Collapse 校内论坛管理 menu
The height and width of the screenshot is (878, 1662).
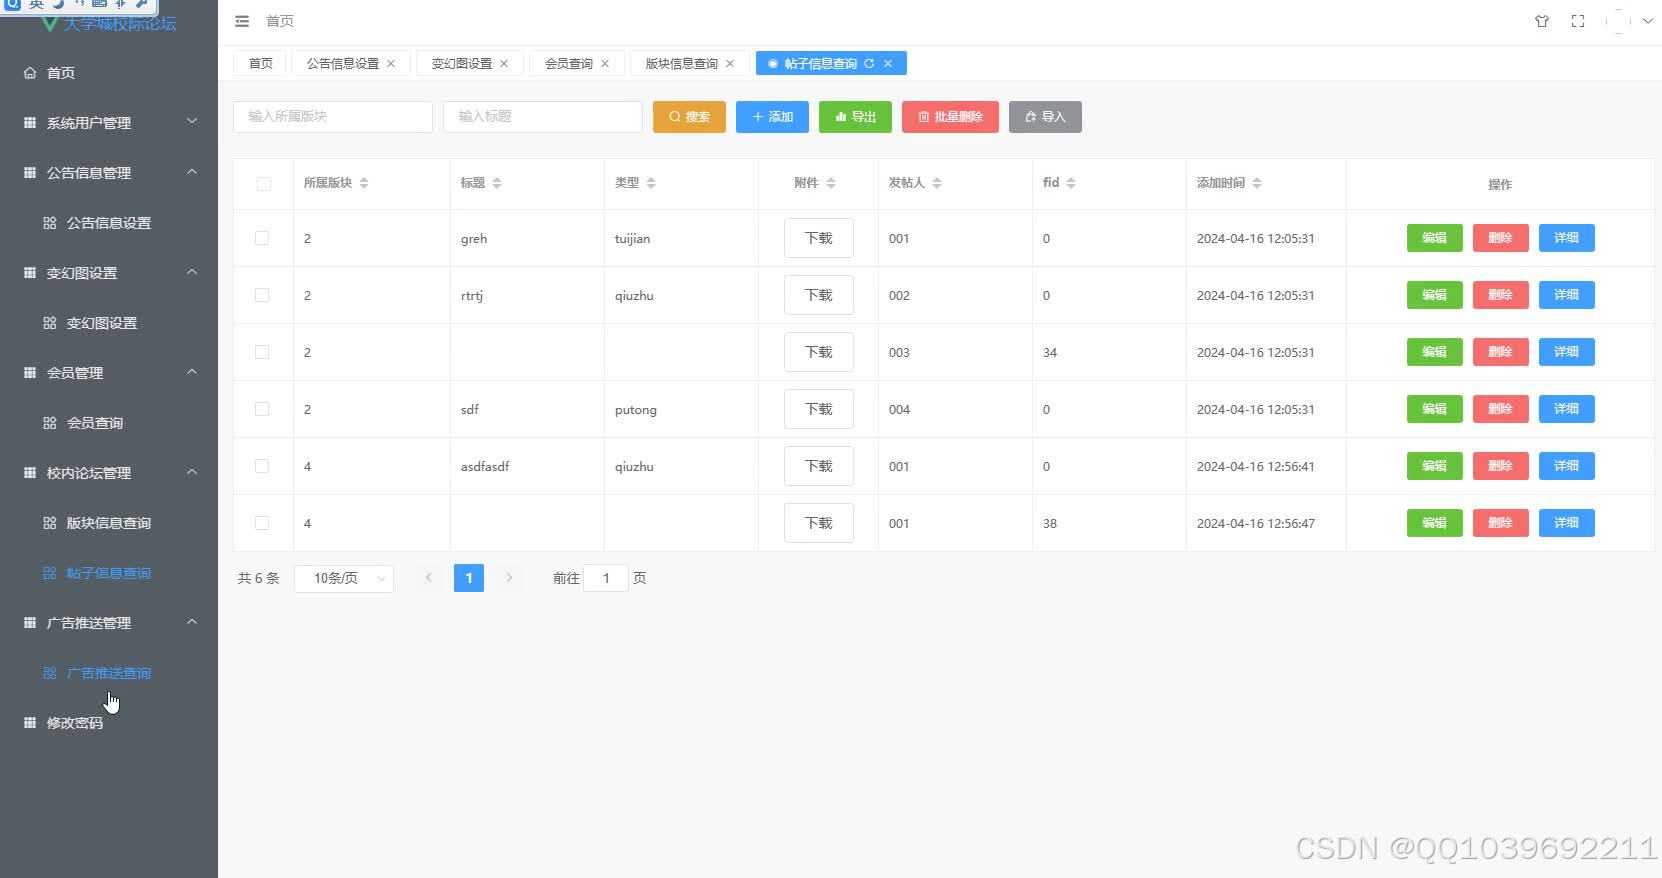109,473
